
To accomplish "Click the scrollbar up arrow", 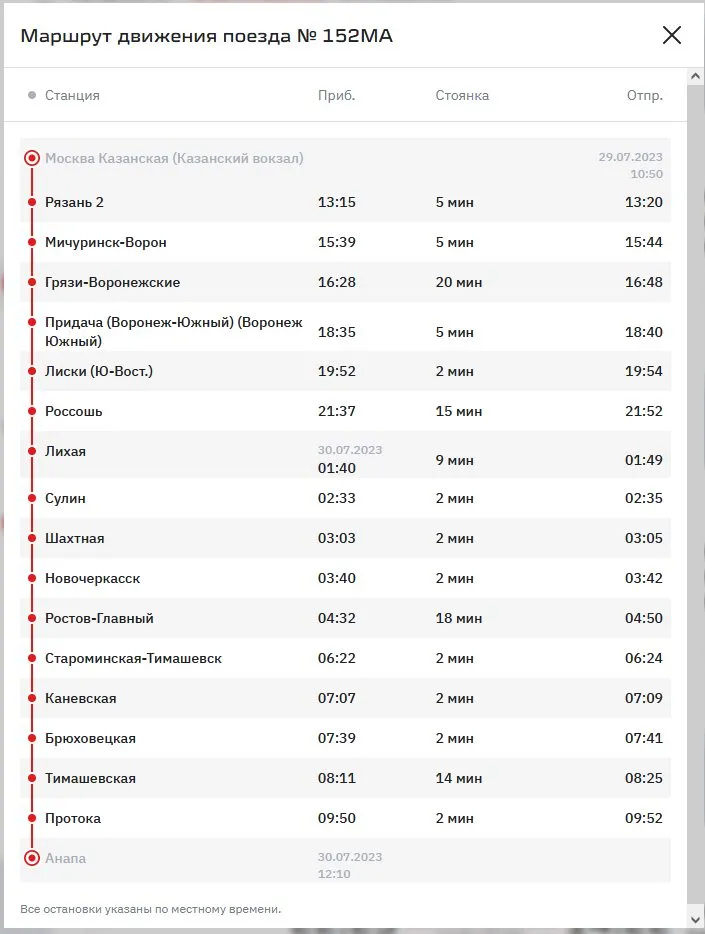I will [x=696, y=77].
